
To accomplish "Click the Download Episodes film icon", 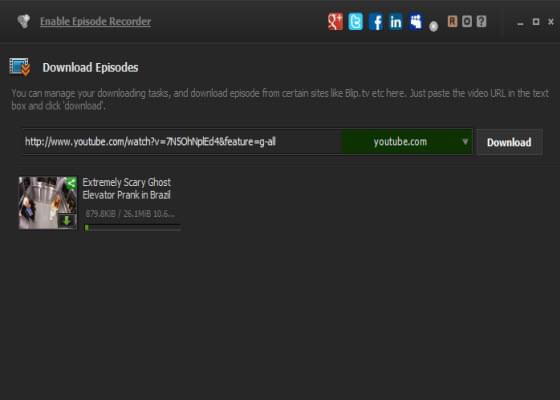I will pos(20,67).
